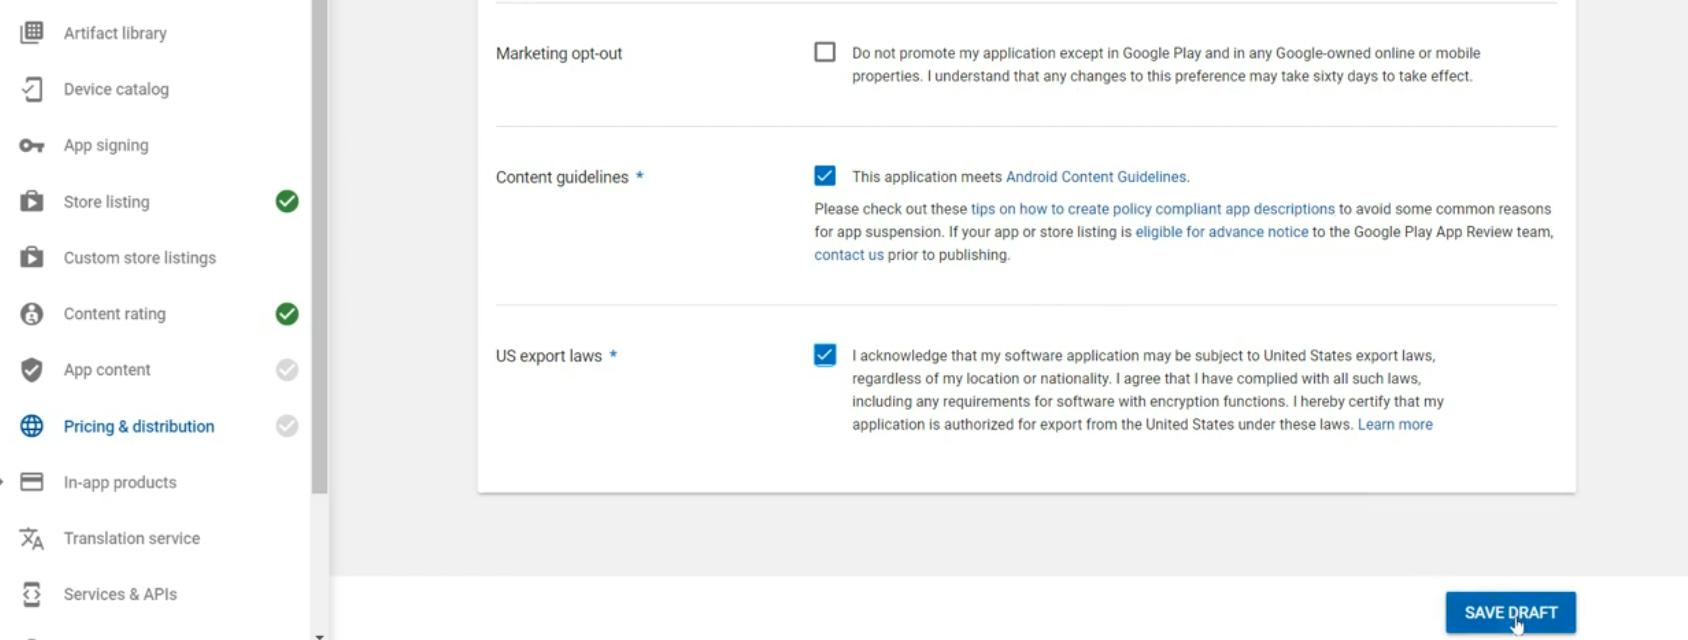Uncheck the Content guidelines checkbox
This screenshot has height=640, width=1688.
point(825,176)
